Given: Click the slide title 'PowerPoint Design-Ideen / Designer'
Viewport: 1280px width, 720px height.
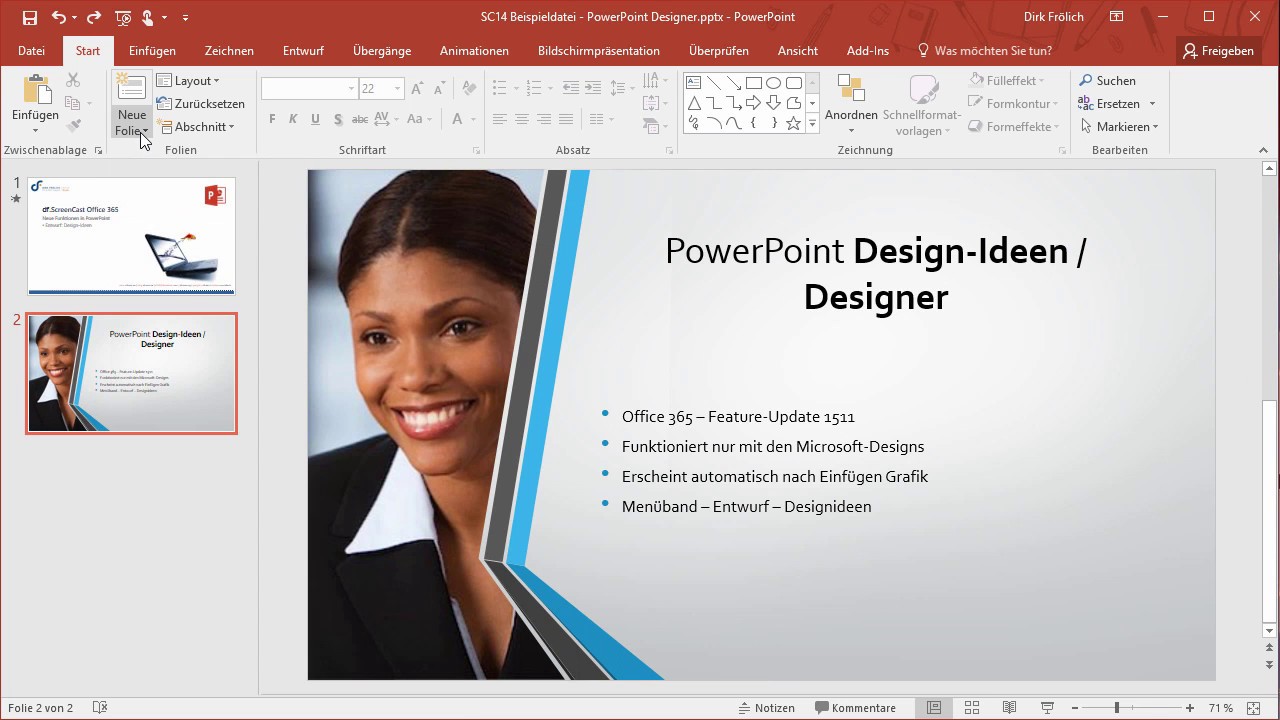Looking at the screenshot, I should 875,273.
